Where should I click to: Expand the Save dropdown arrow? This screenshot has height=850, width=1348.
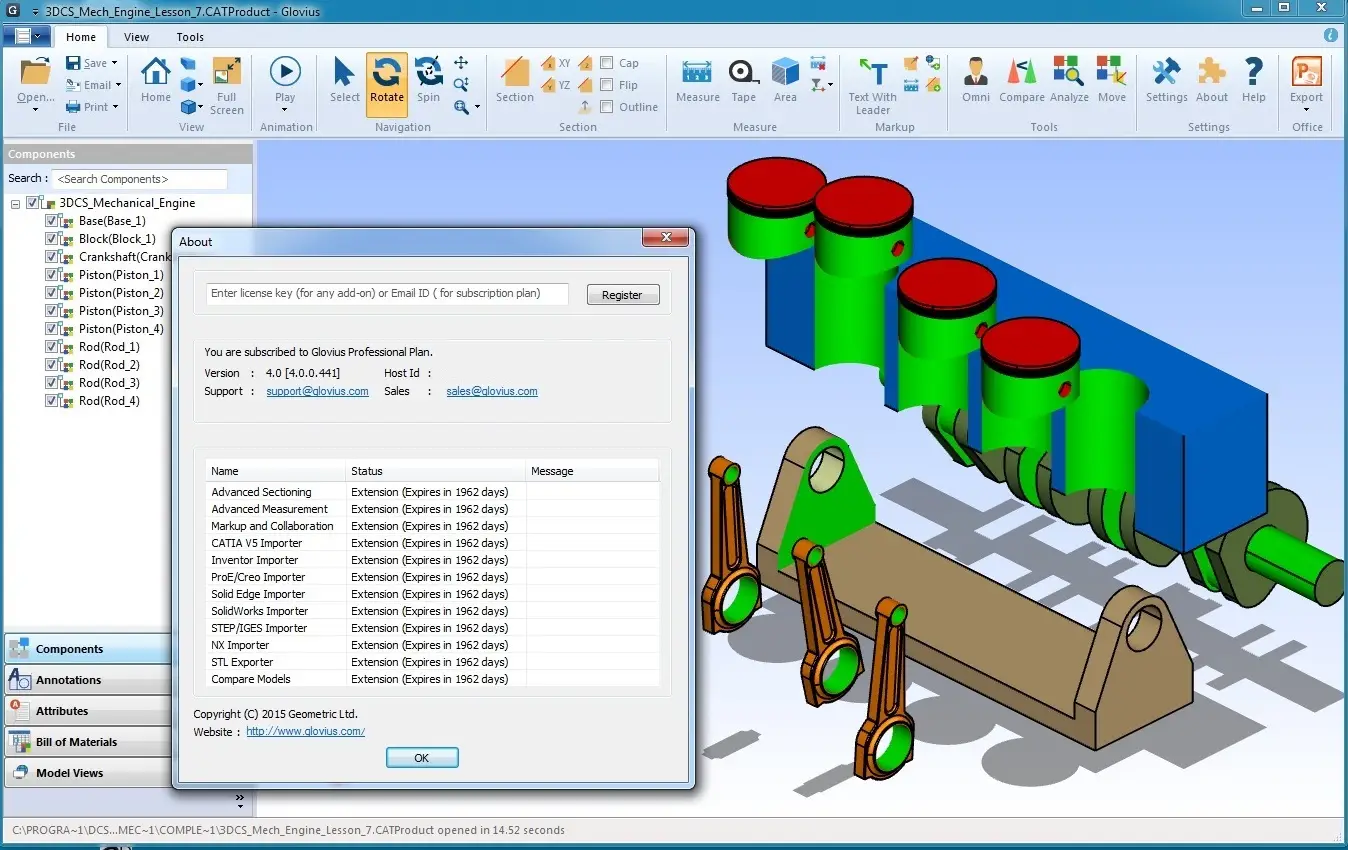[114, 63]
